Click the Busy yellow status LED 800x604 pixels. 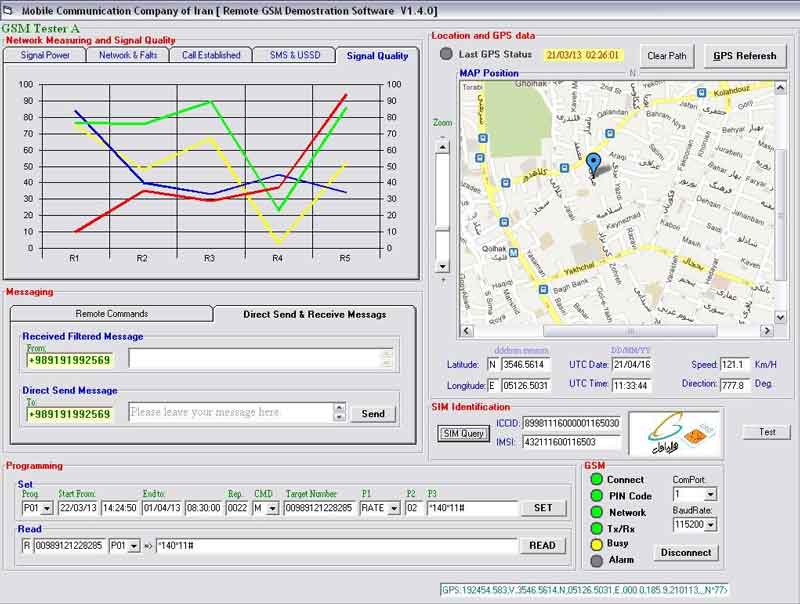(596, 544)
